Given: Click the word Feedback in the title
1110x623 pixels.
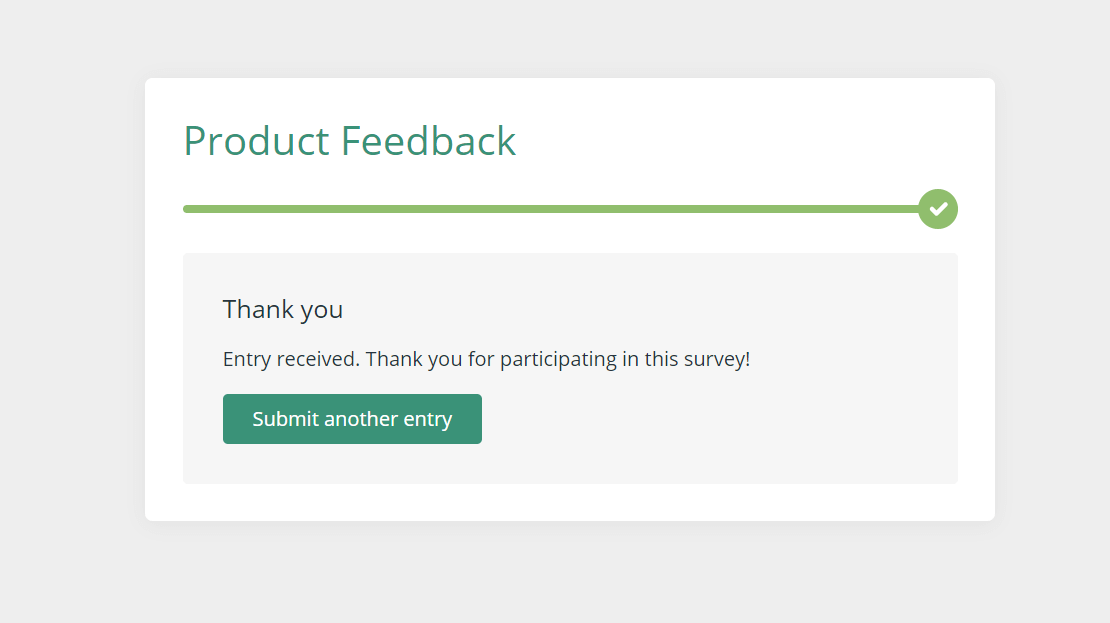Looking at the screenshot, I should tap(428, 140).
